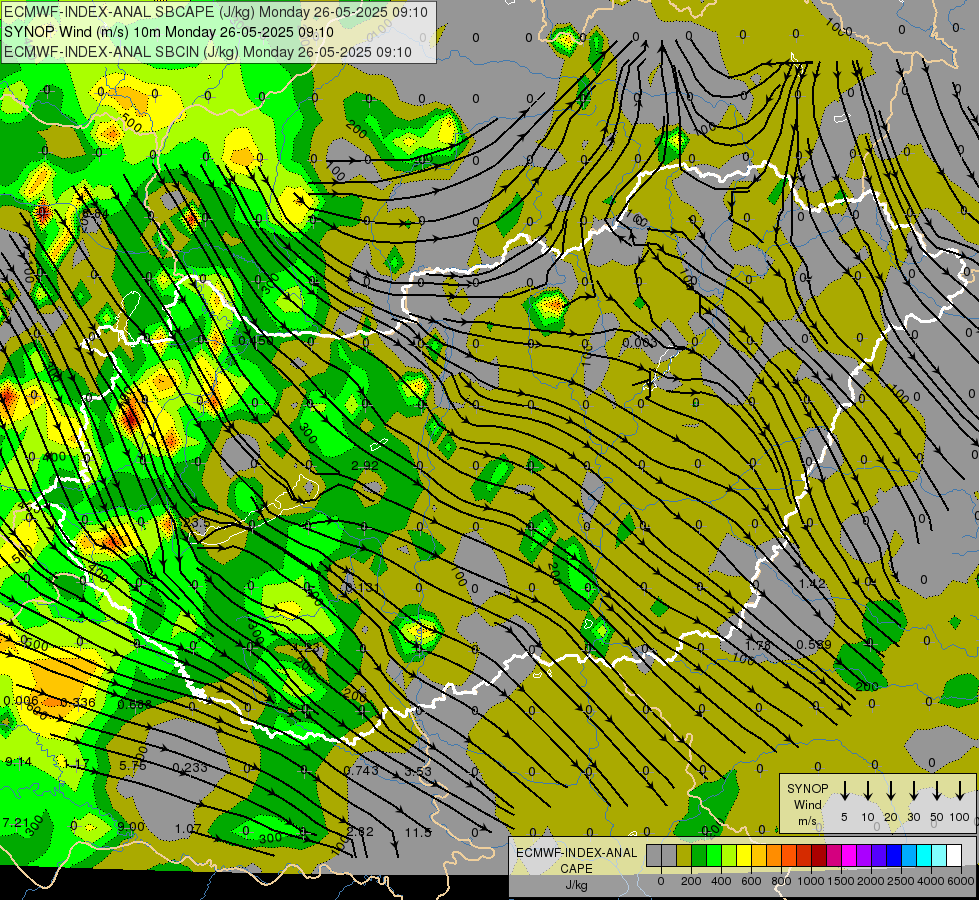The image size is (979, 900).
Task: Click the 50 m/s wind arrow in legend
Action: 937,790
